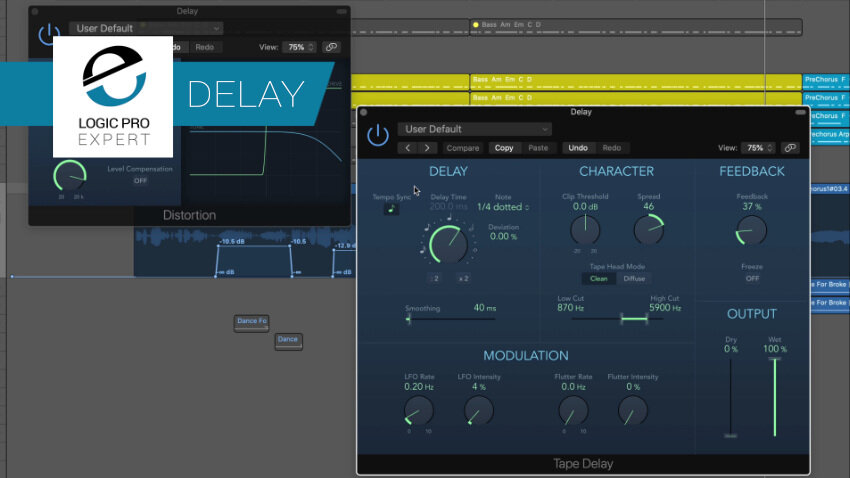Click next preset arrow in Tape Delay
This screenshot has width=850, height=478.
[x=427, y=148]
